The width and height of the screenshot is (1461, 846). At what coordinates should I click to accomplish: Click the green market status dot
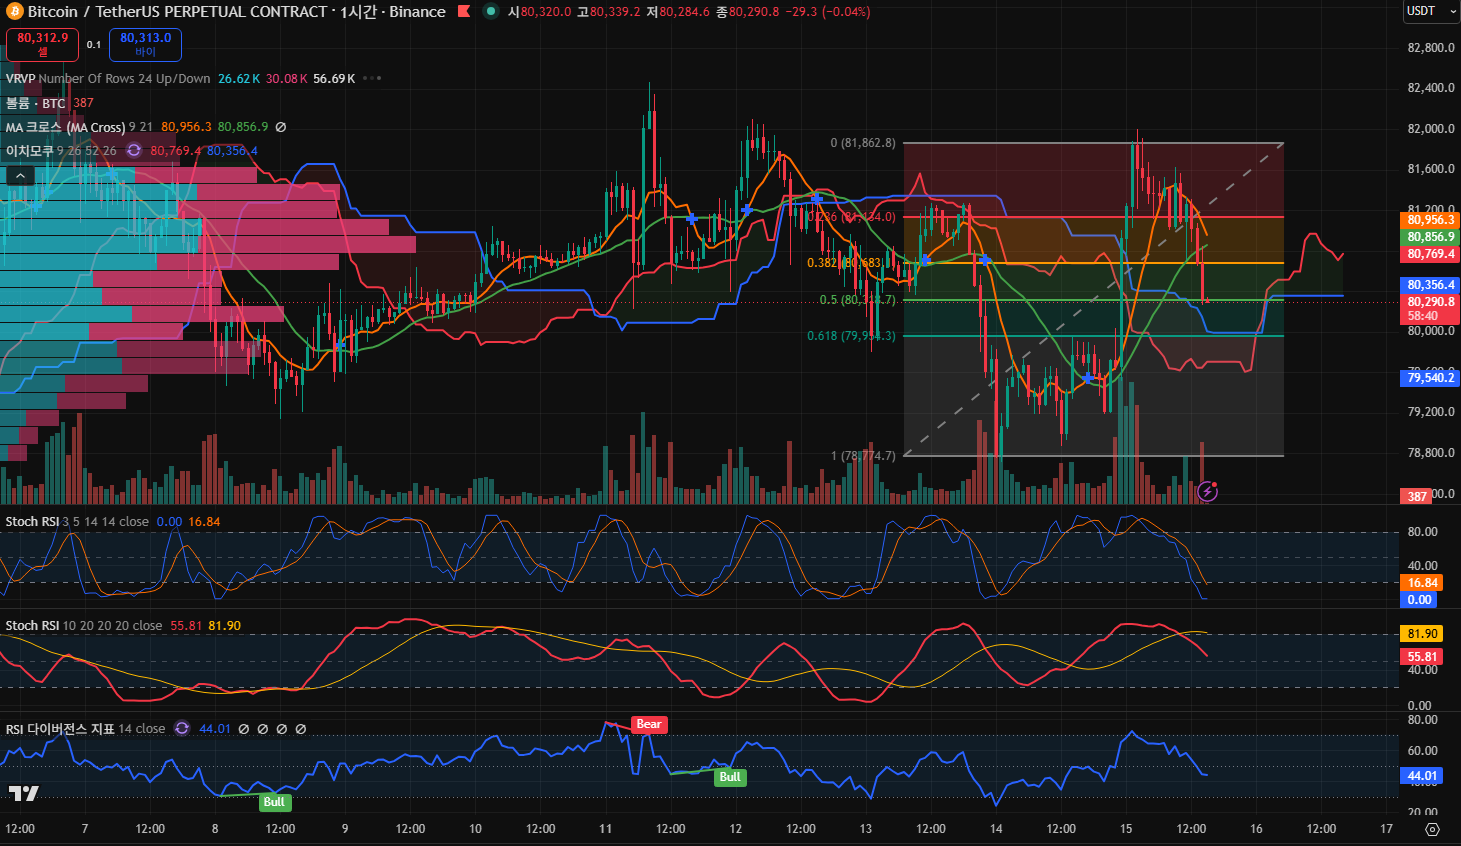(491, 12)
